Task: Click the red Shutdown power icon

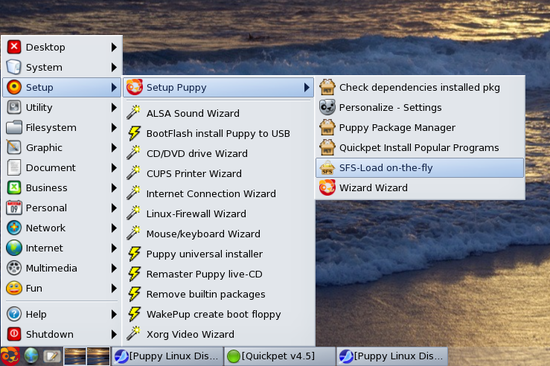Action: [14, 334]
